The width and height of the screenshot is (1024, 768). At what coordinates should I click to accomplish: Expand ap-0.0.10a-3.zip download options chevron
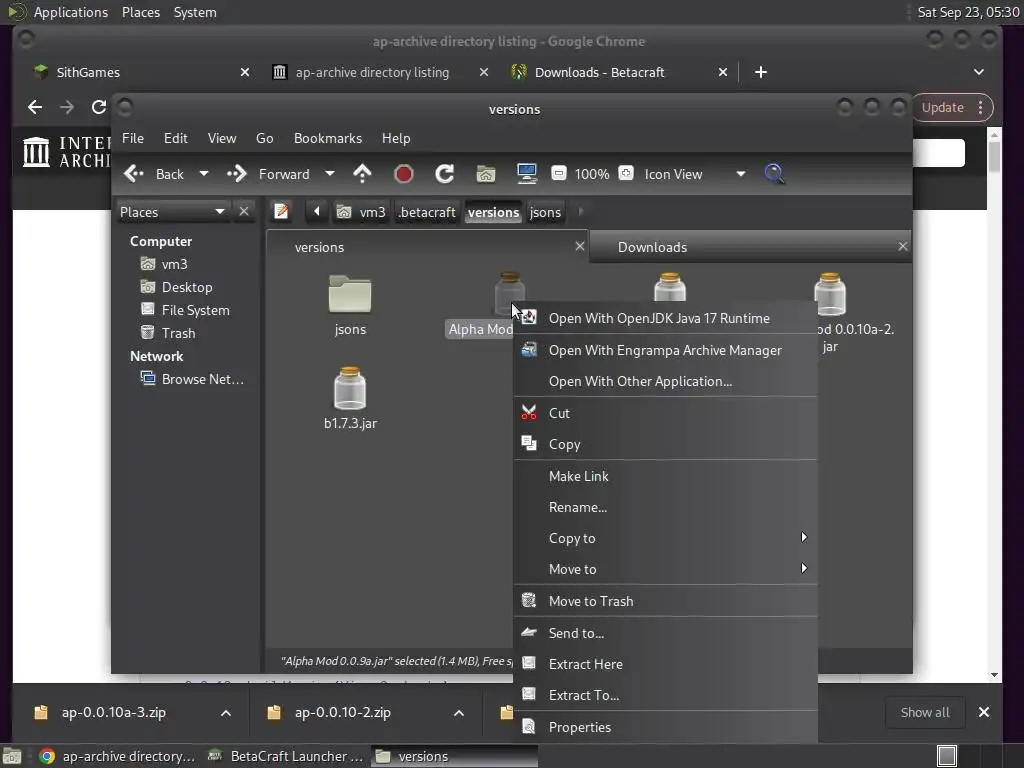click(x=226, y=713)
